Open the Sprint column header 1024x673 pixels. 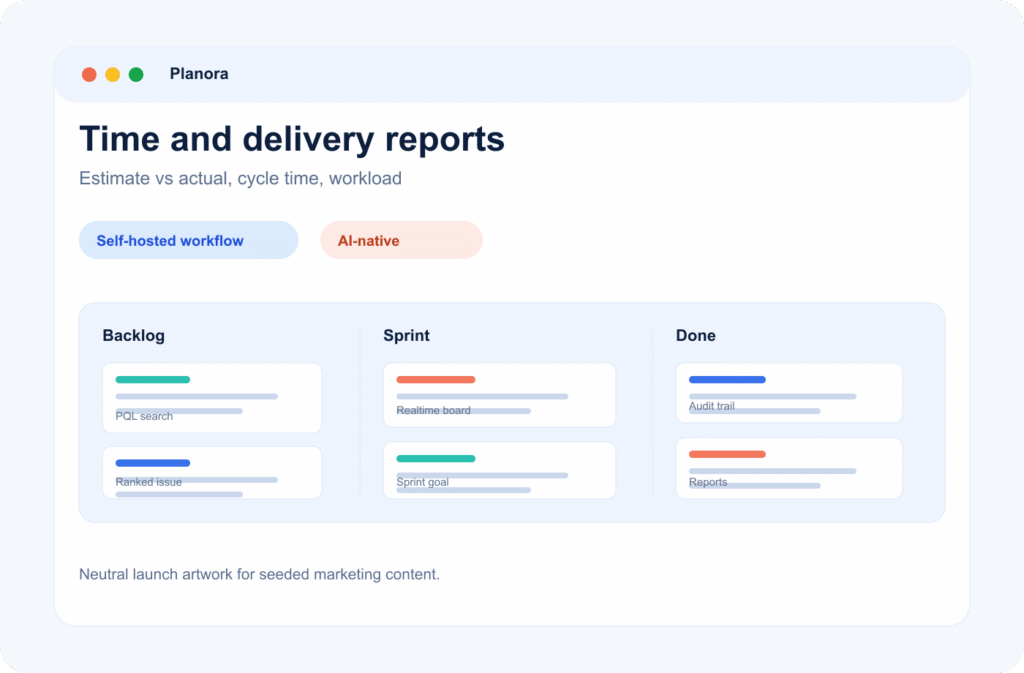406,336
